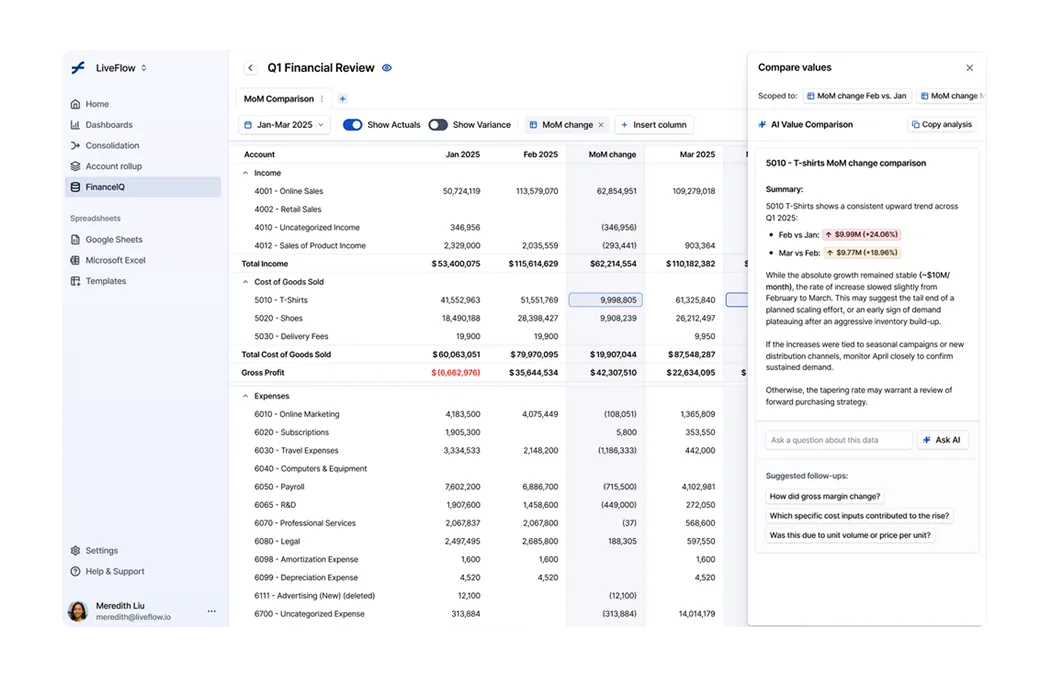Click the 6050 - Payroll account

(279, 487)
